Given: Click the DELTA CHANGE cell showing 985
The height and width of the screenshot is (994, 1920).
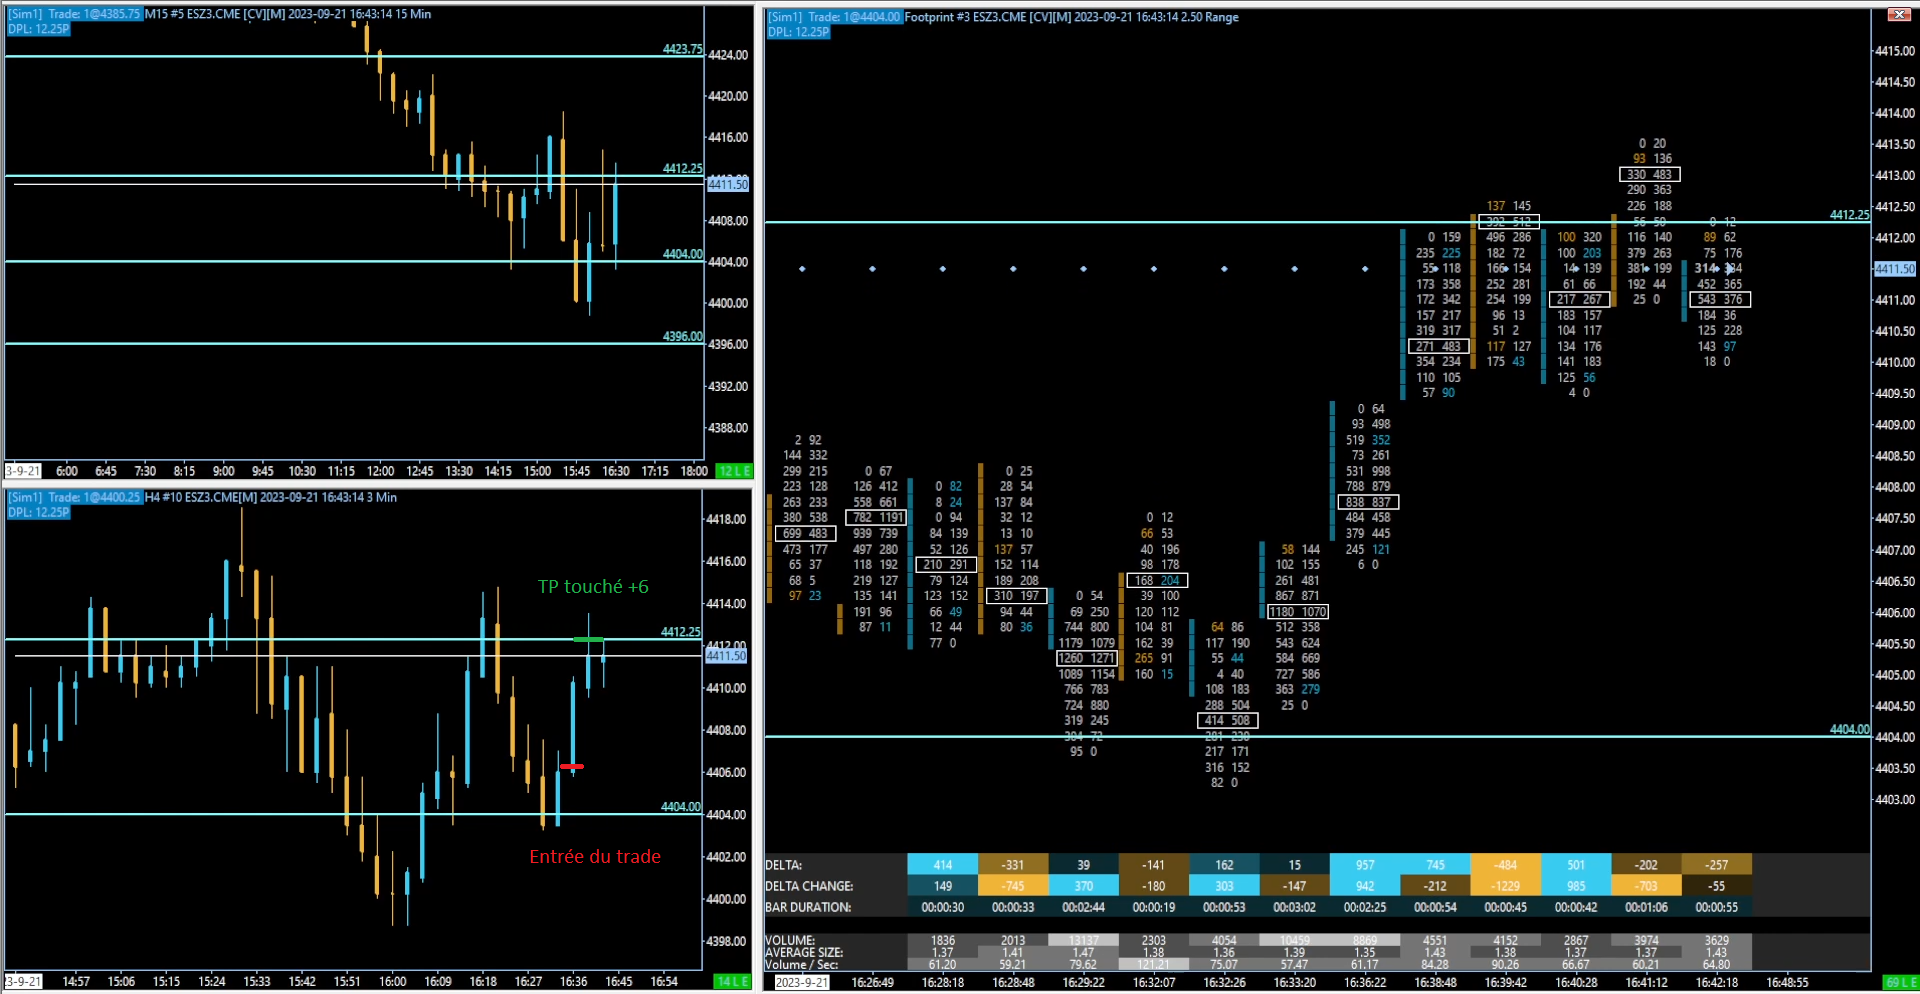Looking at the screenshot, I should click(x=1576, y=886).
